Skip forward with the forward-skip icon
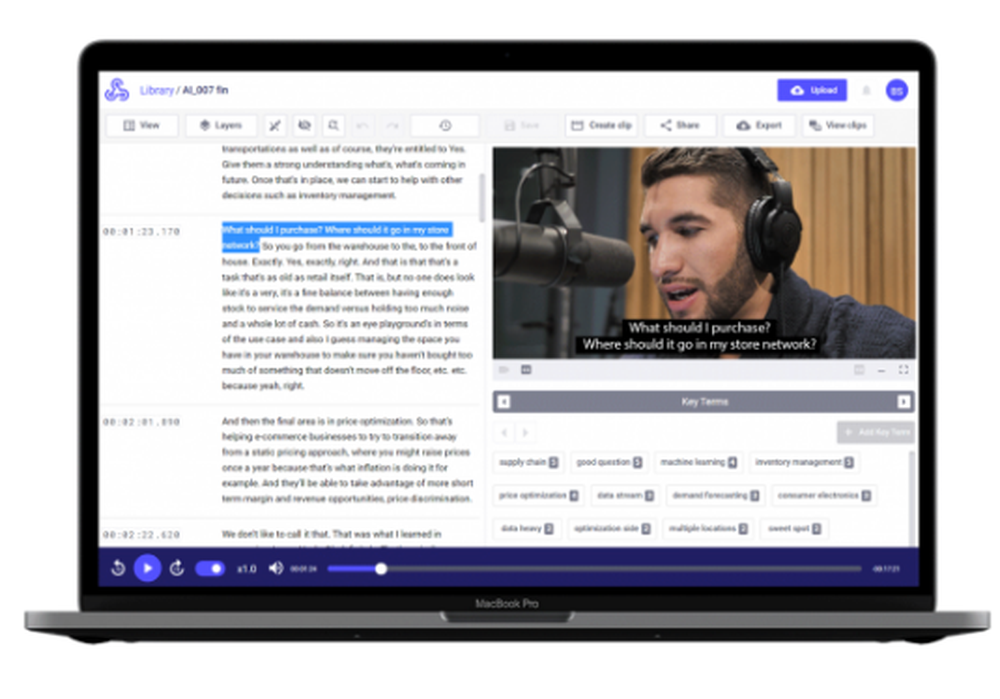Screen dimensions: 1000x699 click(177, 568)
